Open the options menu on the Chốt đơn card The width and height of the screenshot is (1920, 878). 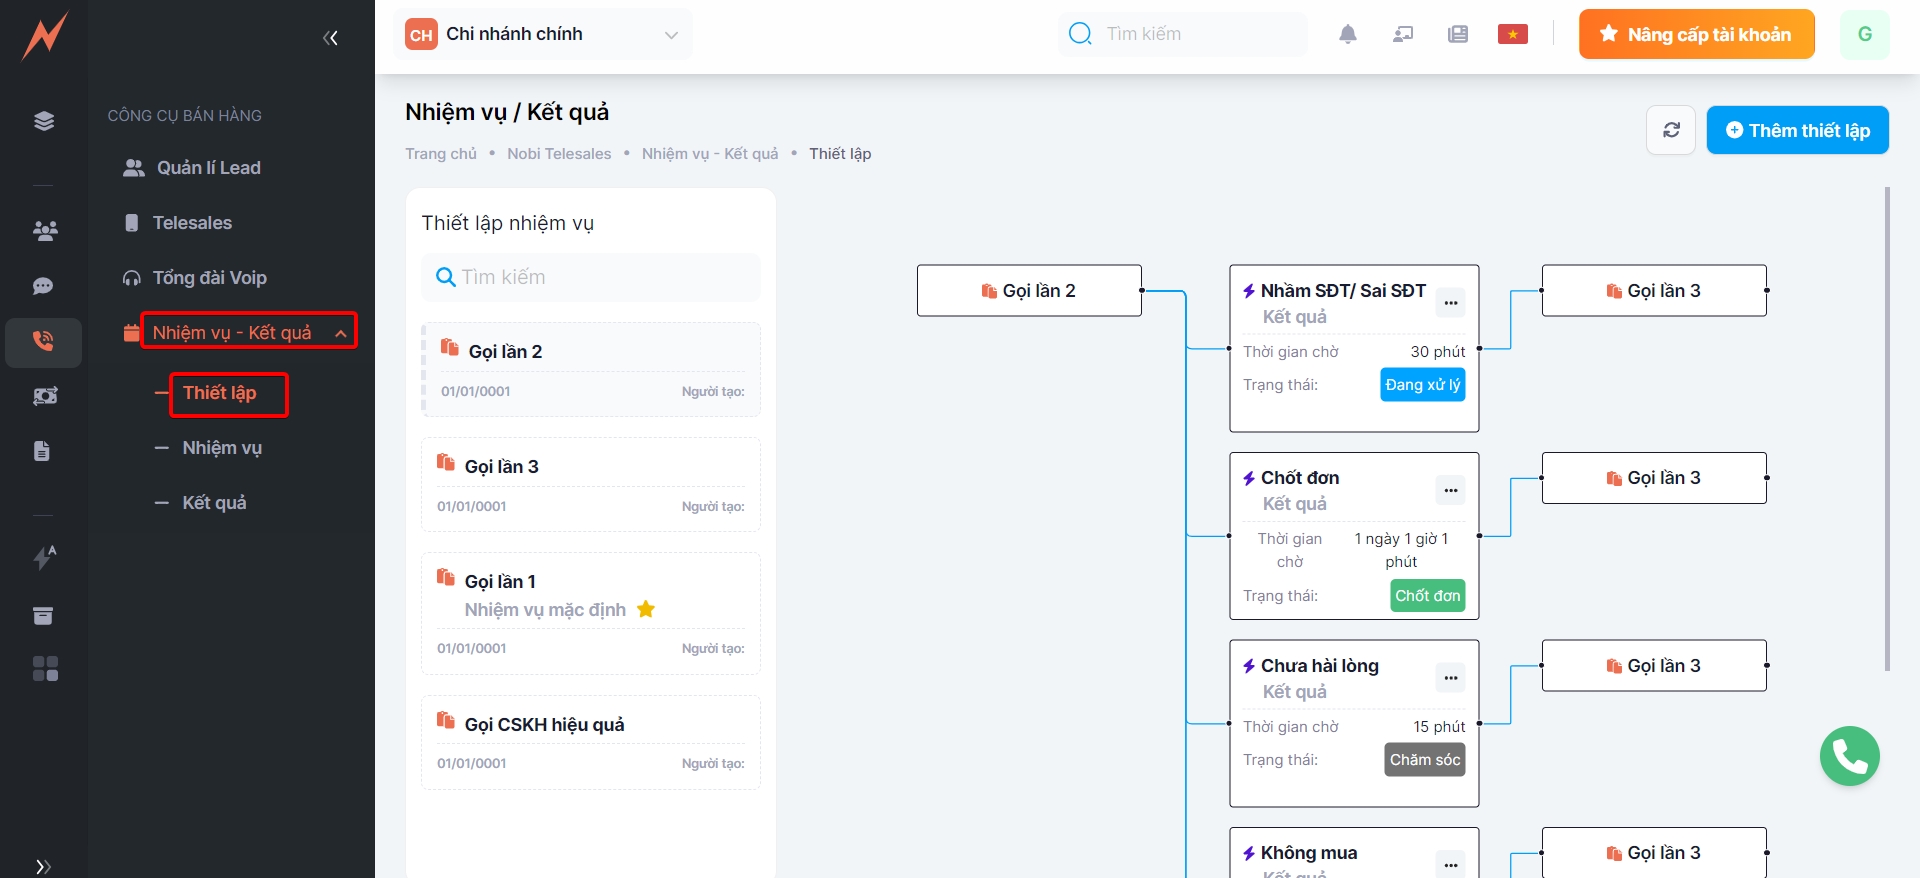[1450, 490]
